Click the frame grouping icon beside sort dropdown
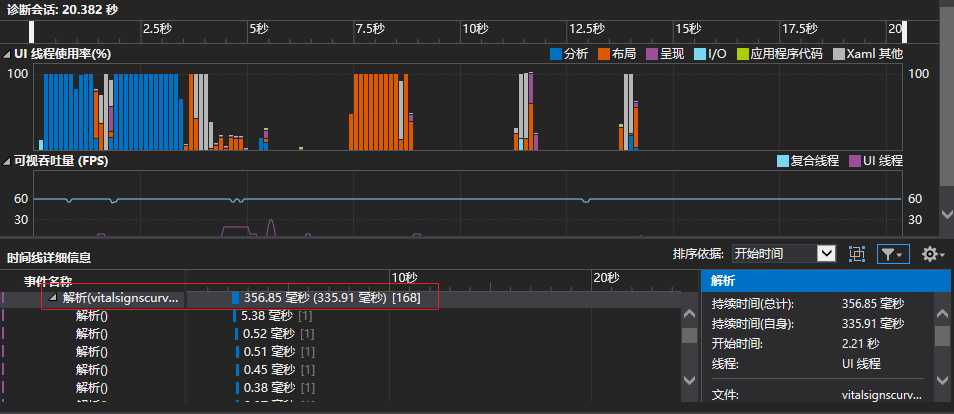This screenshot has height=414, width=954. point(857,254)
